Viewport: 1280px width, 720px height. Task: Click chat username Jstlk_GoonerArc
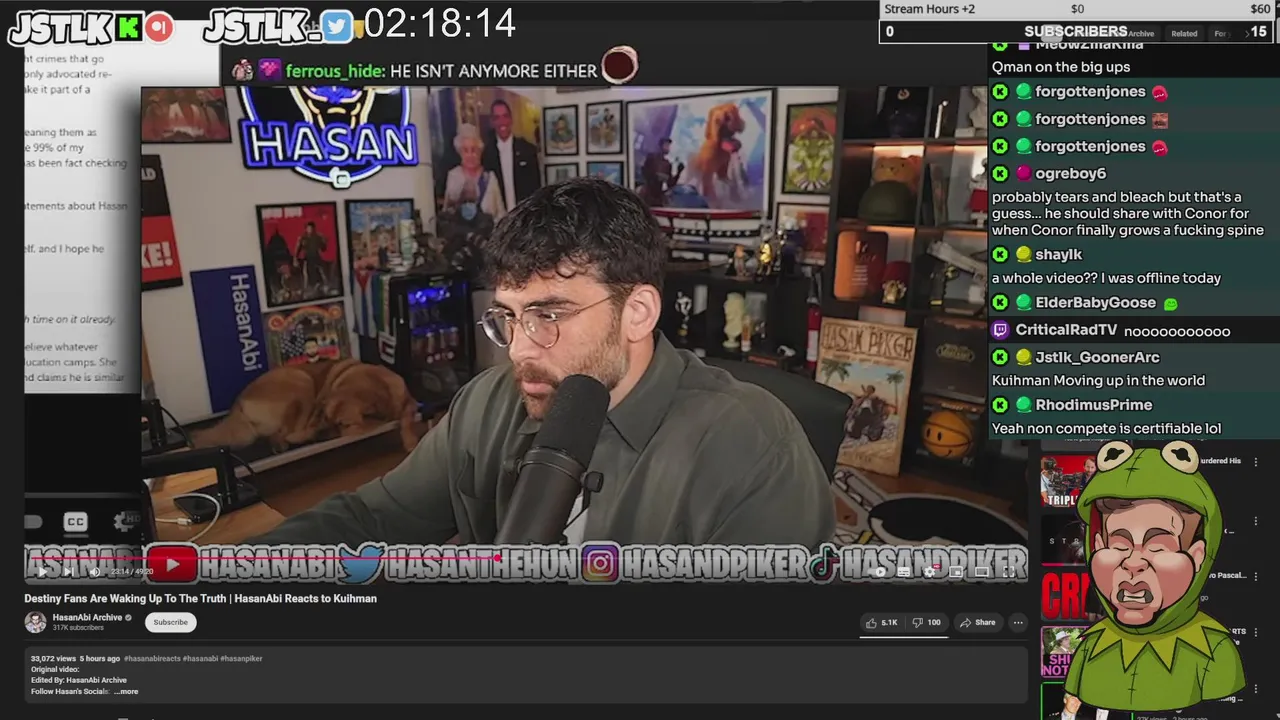coord(1097,356)
